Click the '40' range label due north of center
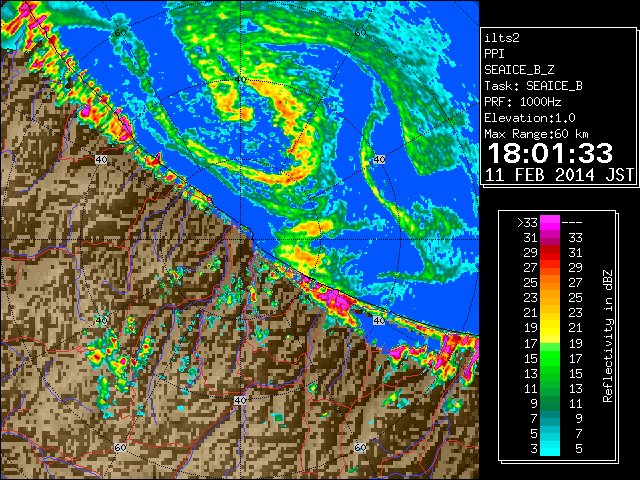640x480 pixels. point(240,79)
